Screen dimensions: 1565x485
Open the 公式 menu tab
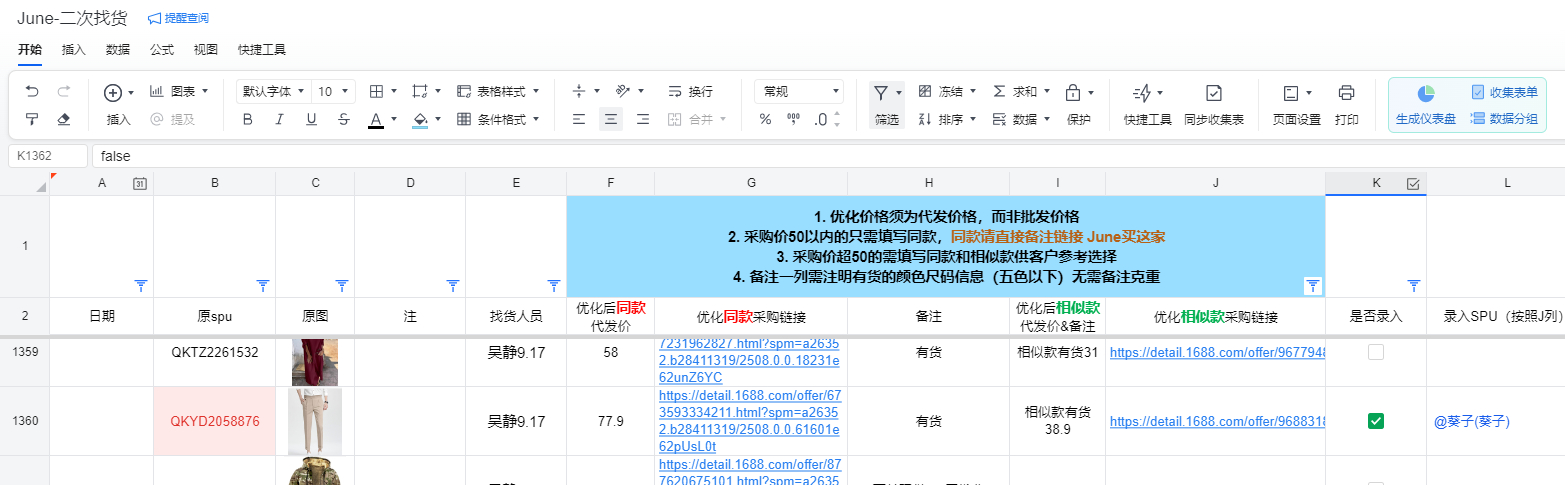click(x=162, y=50)
